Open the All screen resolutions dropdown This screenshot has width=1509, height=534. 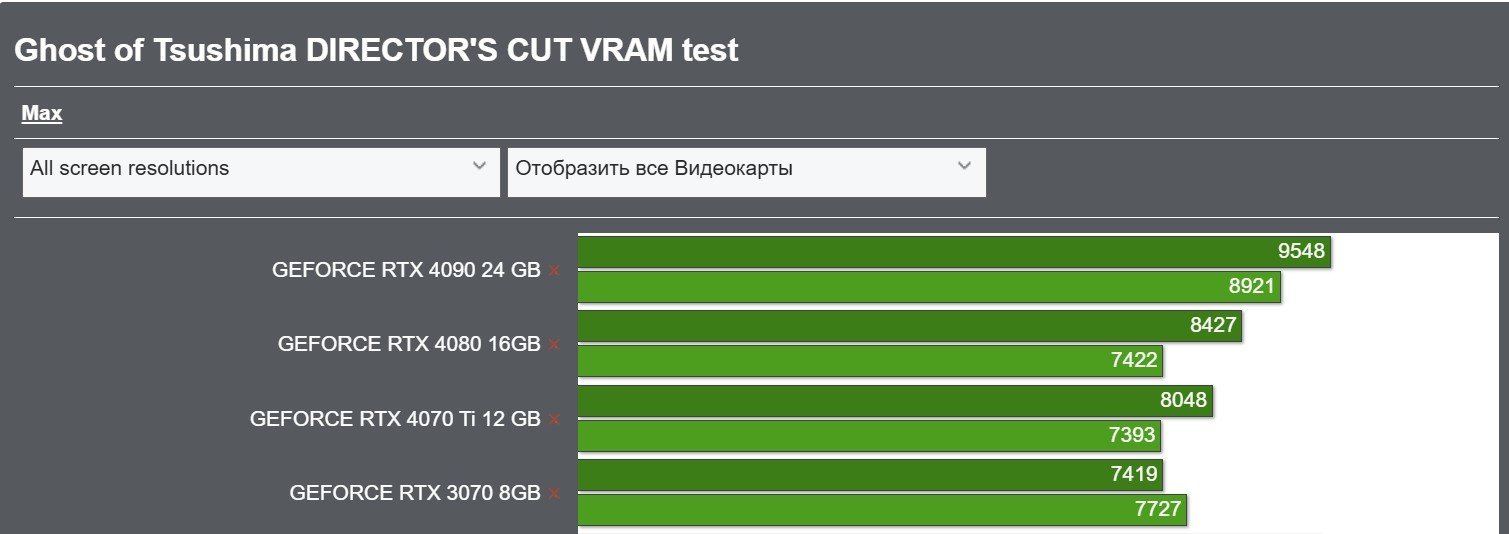261,172
